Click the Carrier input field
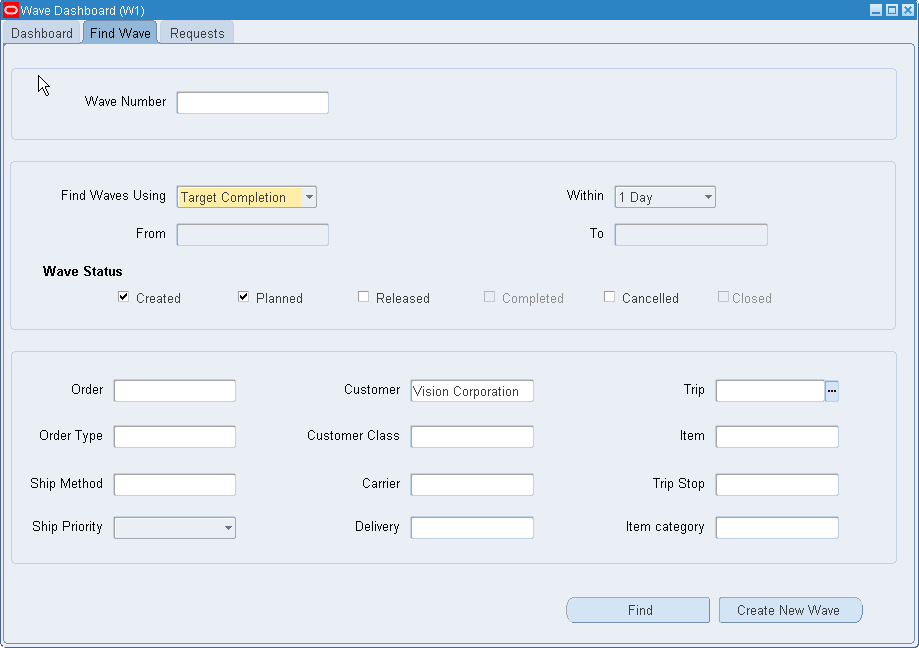The image size is (919, 648). pos(472,485)
